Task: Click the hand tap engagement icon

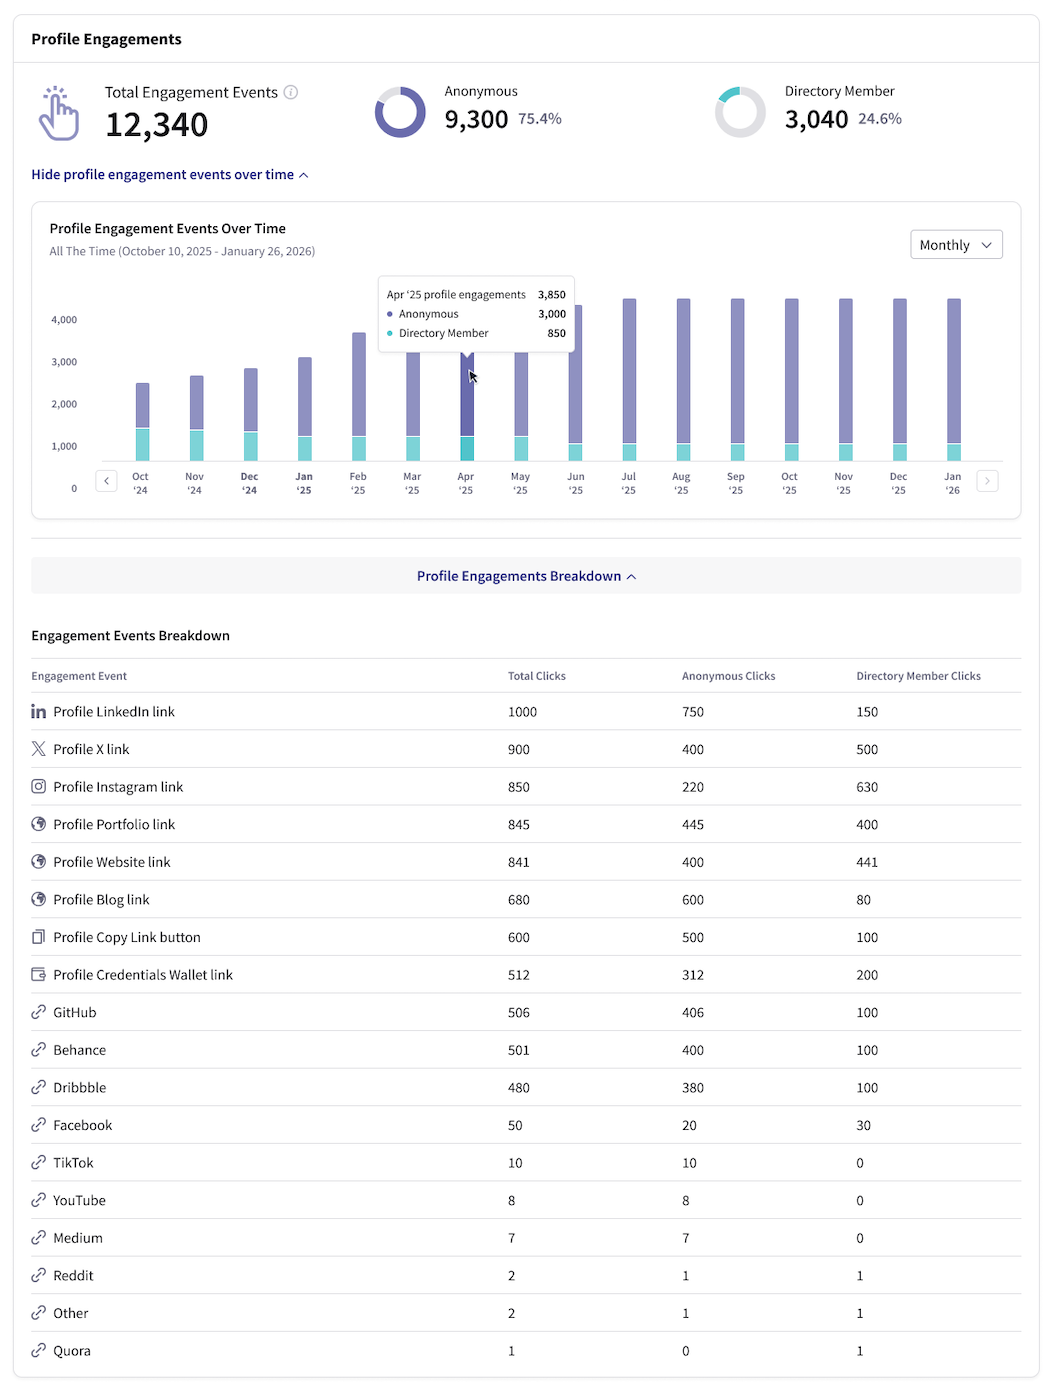Action: (x=59, y=113)
